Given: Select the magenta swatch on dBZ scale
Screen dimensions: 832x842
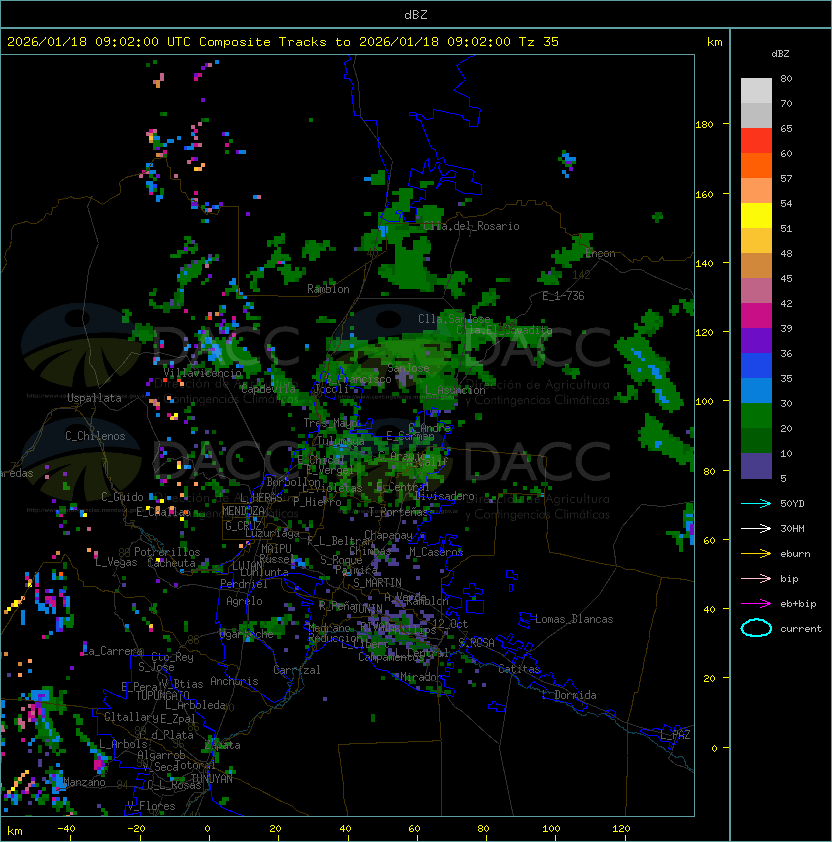Looking at the screenshot, I should (756, 316).
